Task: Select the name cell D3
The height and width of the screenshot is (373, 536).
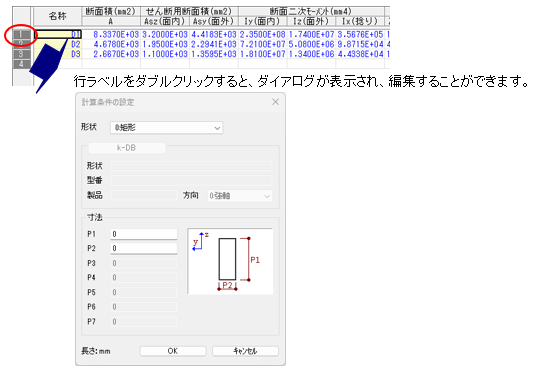Action: [x=58, y=54]
